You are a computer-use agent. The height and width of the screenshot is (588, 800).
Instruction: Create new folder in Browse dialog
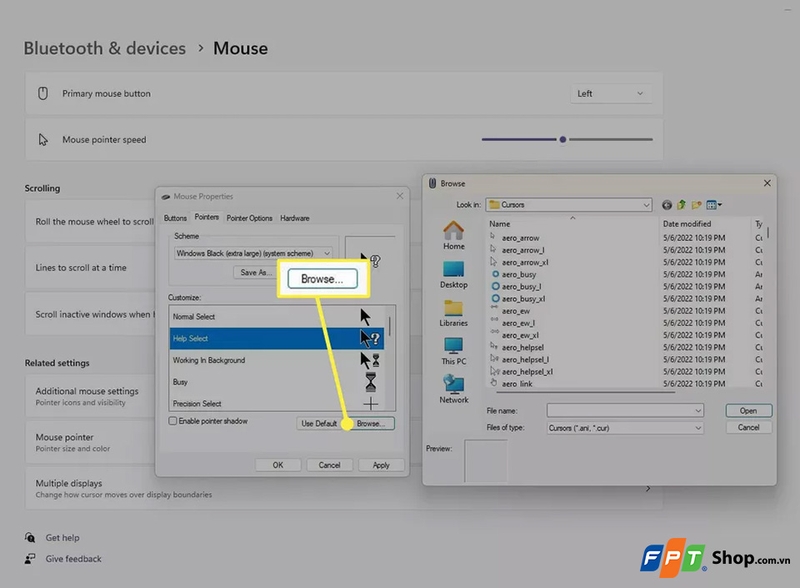pyautogui.click(x=696, y=205)
